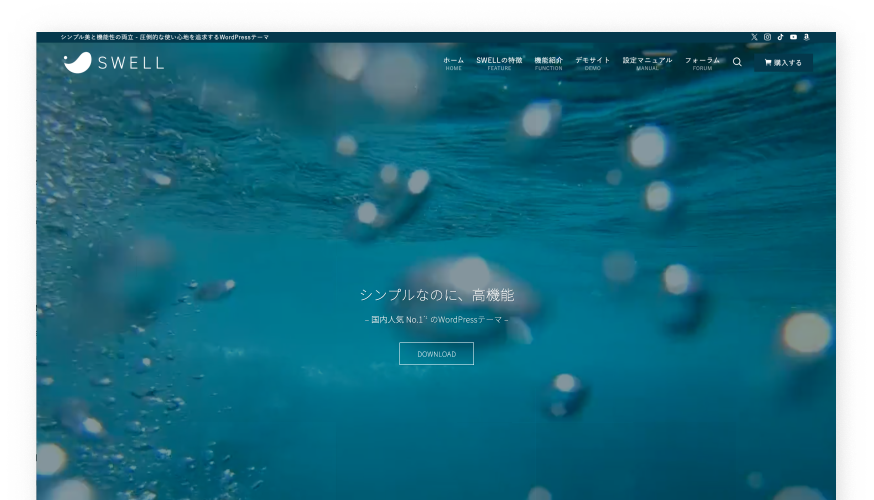The height and width of the screenshot is (500, 874).
Task: Navigate to 設定マニュアル (MANUAL)
Action: coord(647,62)
